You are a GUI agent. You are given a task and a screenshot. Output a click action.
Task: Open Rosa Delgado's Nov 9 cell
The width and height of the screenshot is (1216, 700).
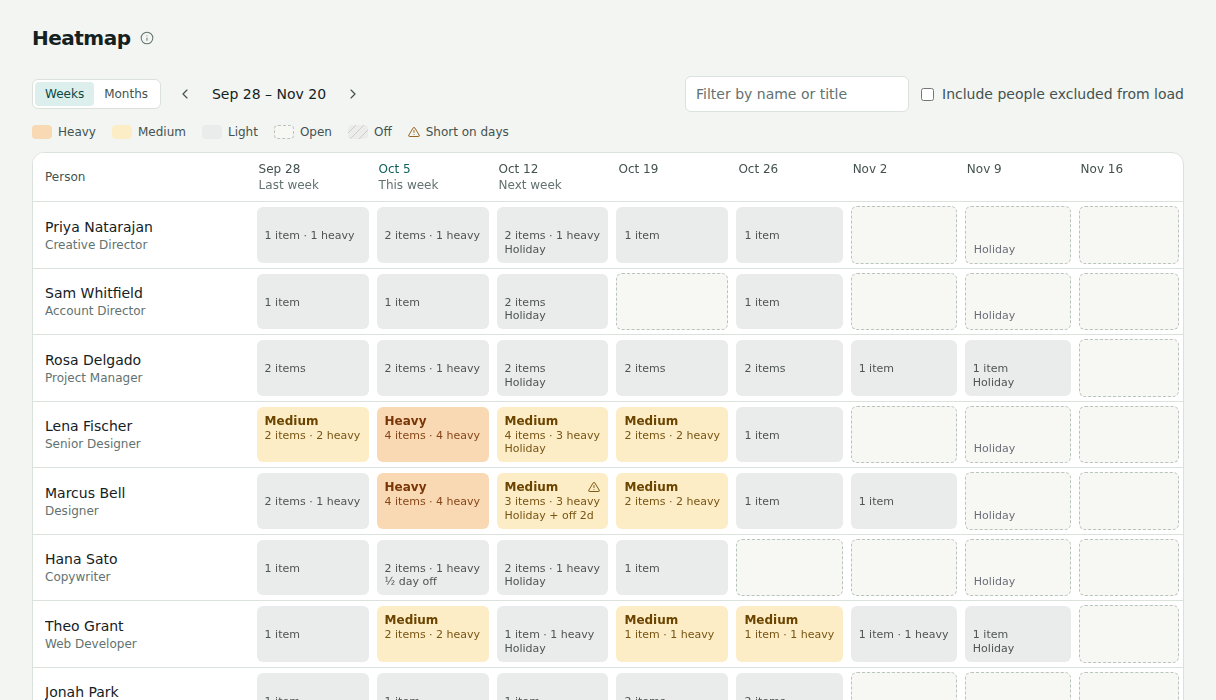pos(1018,368)
